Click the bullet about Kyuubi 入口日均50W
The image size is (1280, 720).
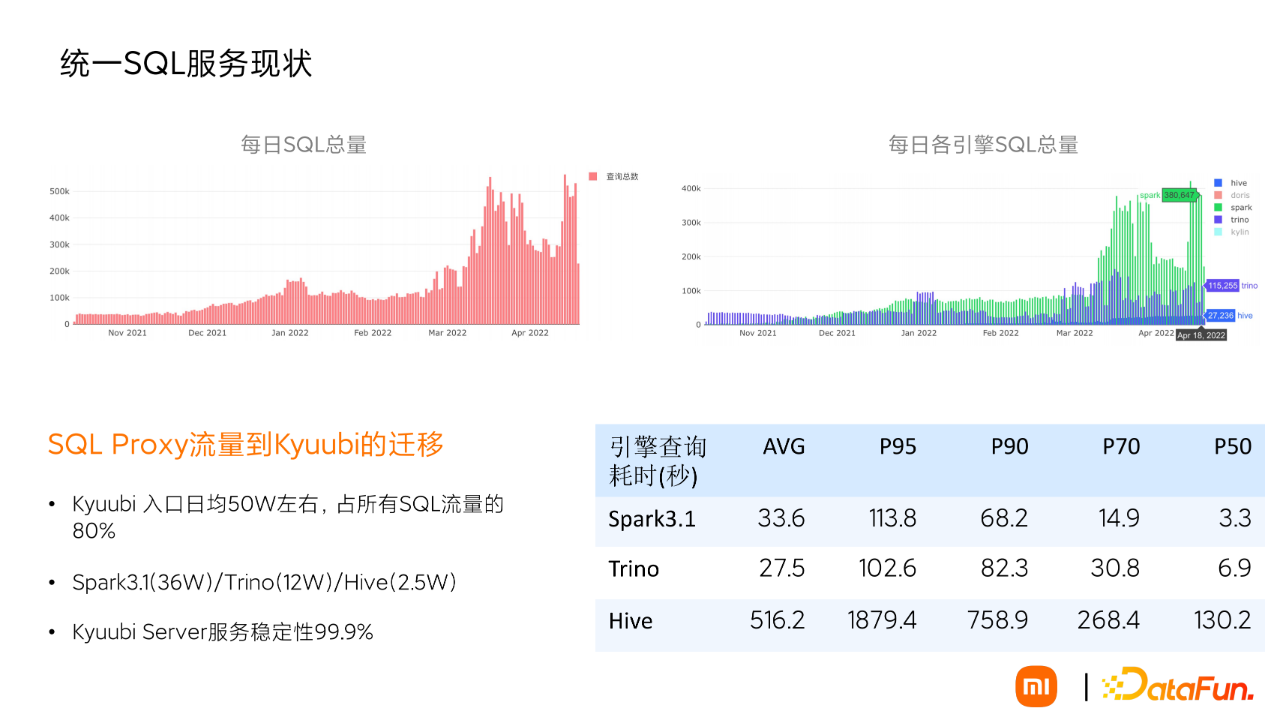(x=288, y=517)
